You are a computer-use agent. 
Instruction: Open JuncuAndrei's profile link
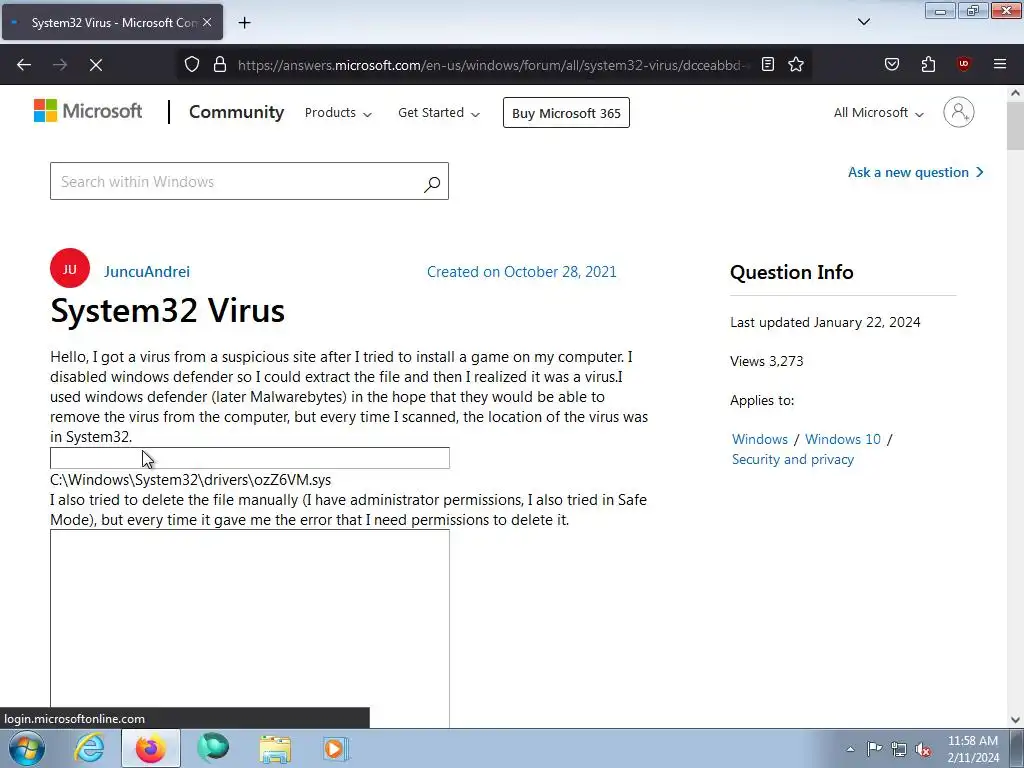pos(147,272)
